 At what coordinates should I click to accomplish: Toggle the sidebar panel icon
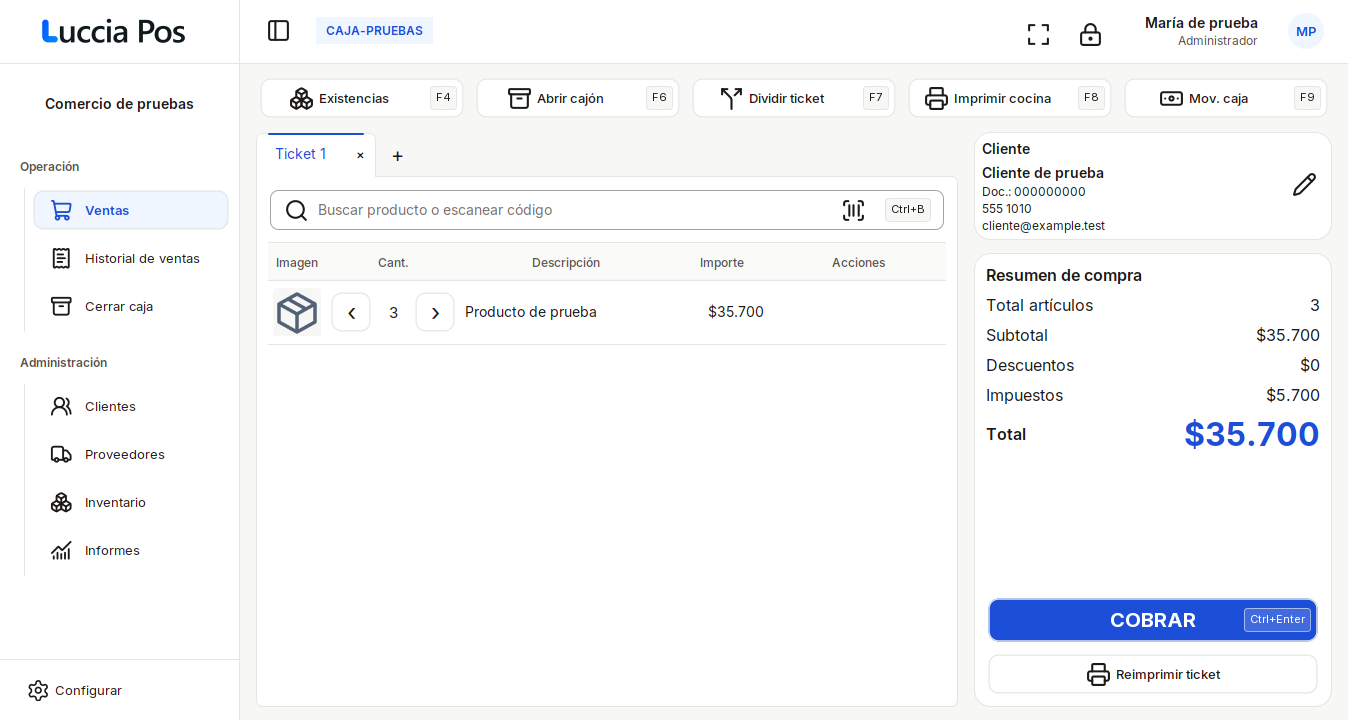click(278, 31)
